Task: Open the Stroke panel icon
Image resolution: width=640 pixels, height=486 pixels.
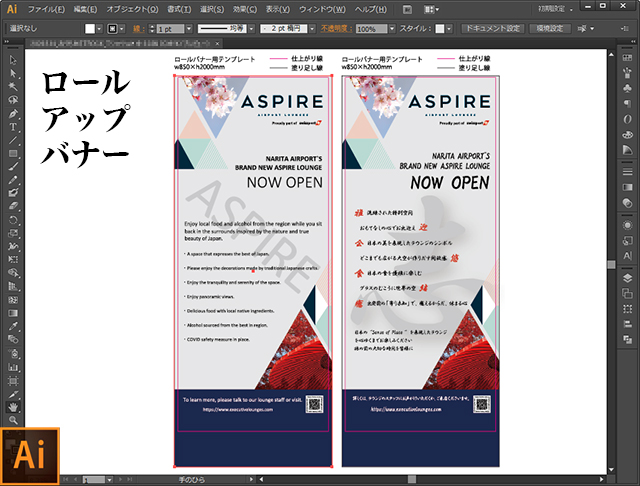Action: 627,172
